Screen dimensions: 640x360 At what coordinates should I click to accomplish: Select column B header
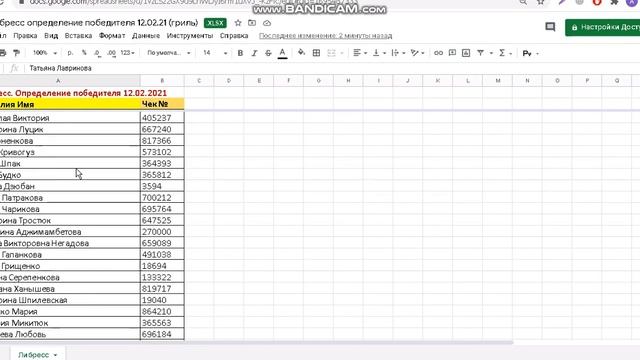click(162, 81)
